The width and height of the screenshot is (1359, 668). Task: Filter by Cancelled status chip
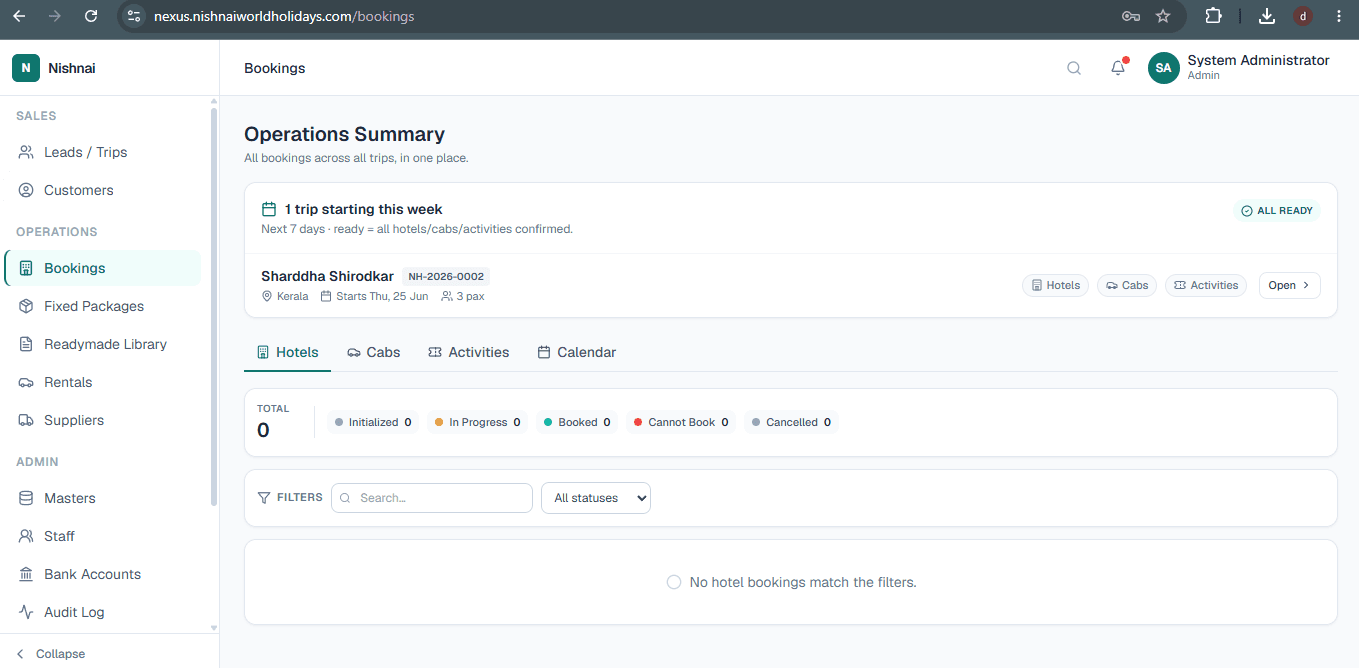point(791,422)
